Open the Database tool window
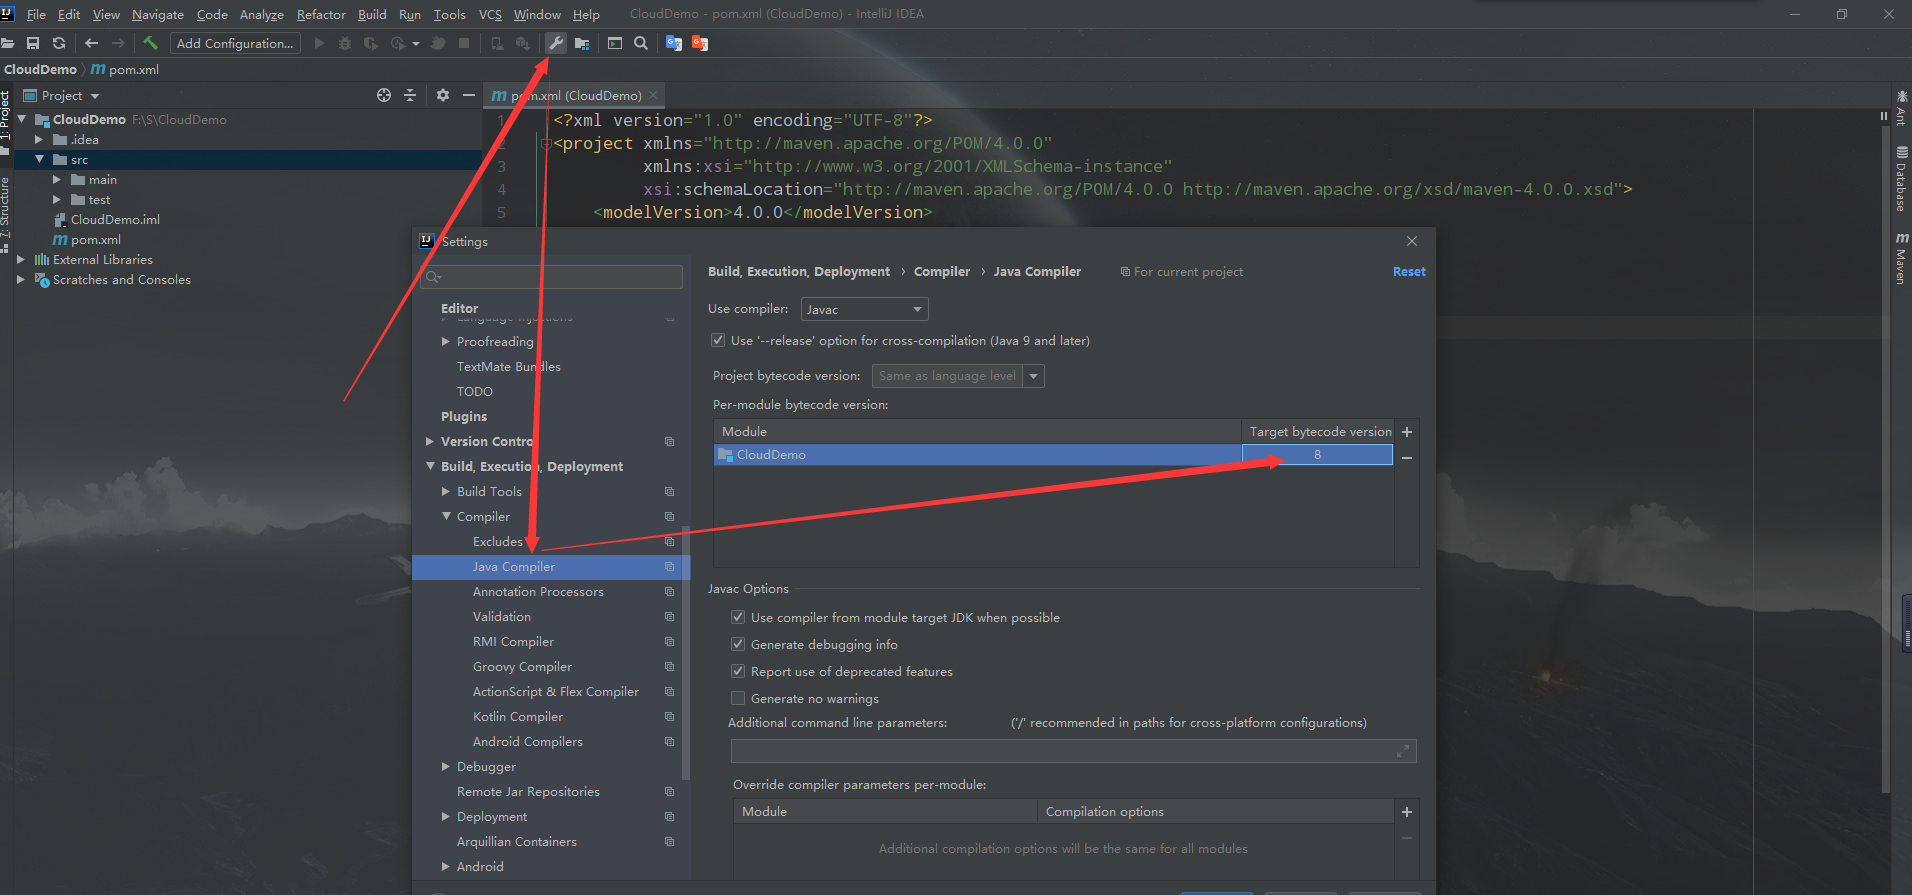 point(1901,179)
